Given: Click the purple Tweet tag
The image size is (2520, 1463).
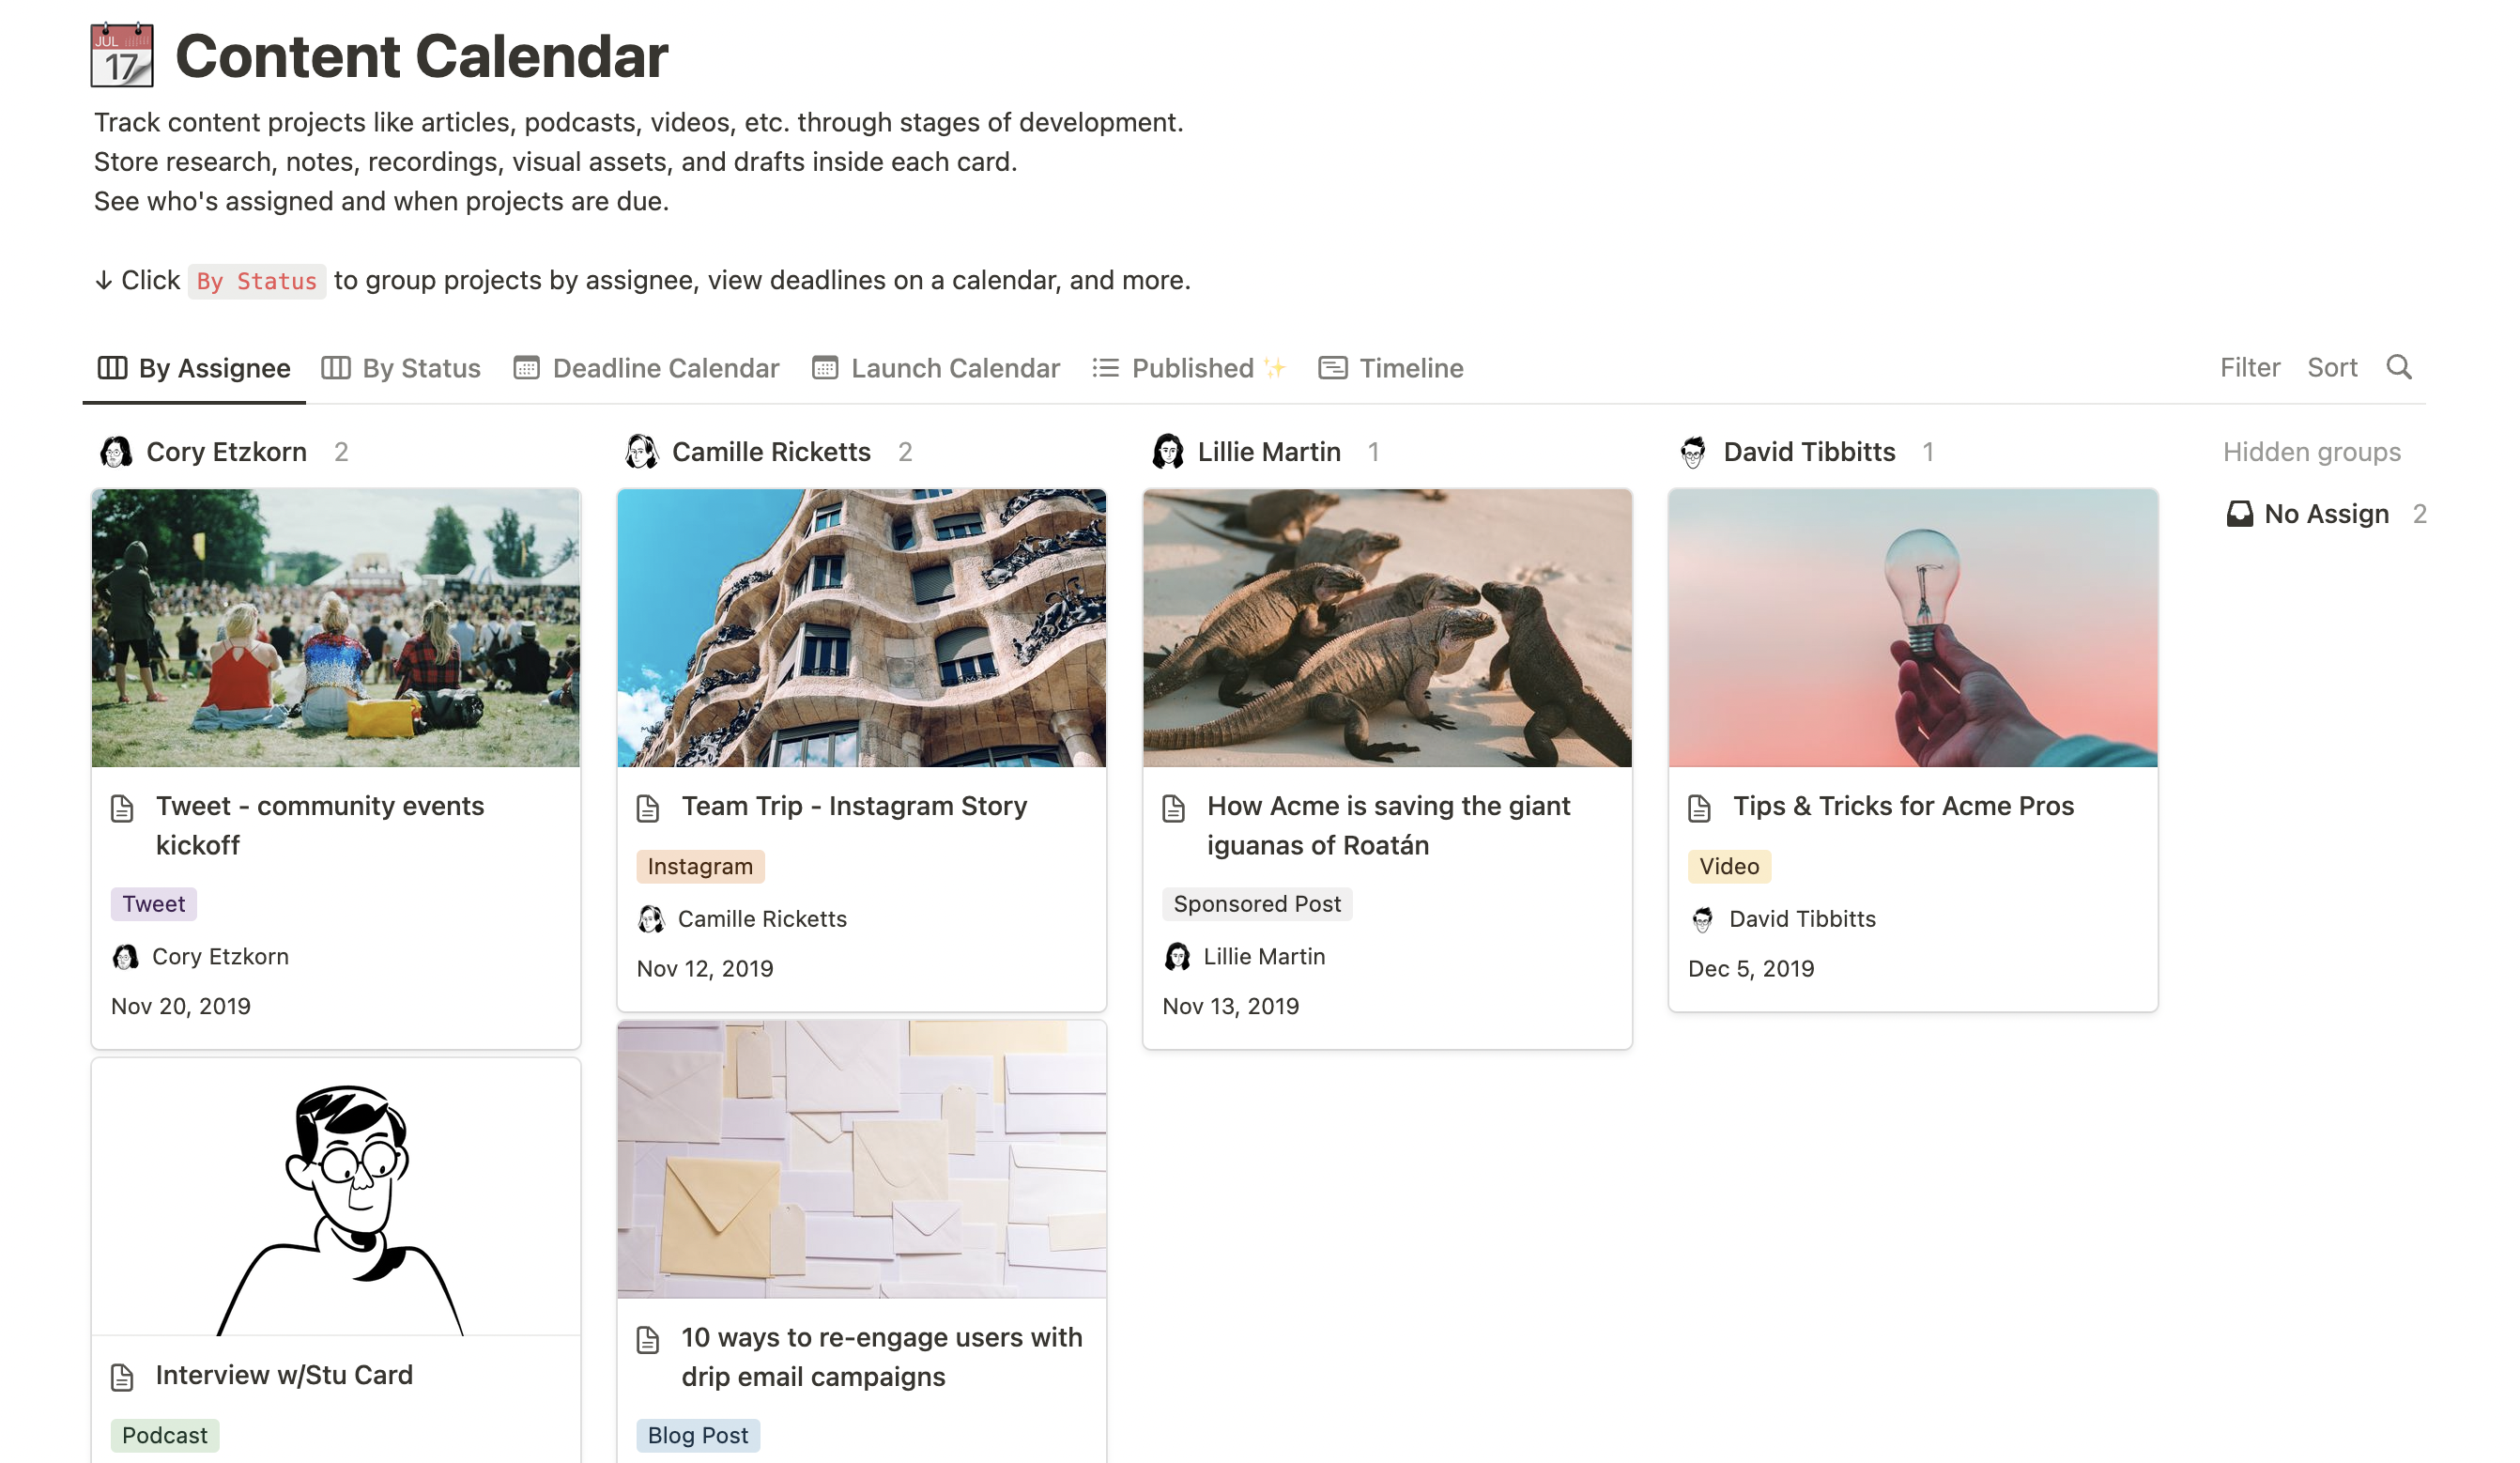Looking at the screenshot, I should pos(154,904).
